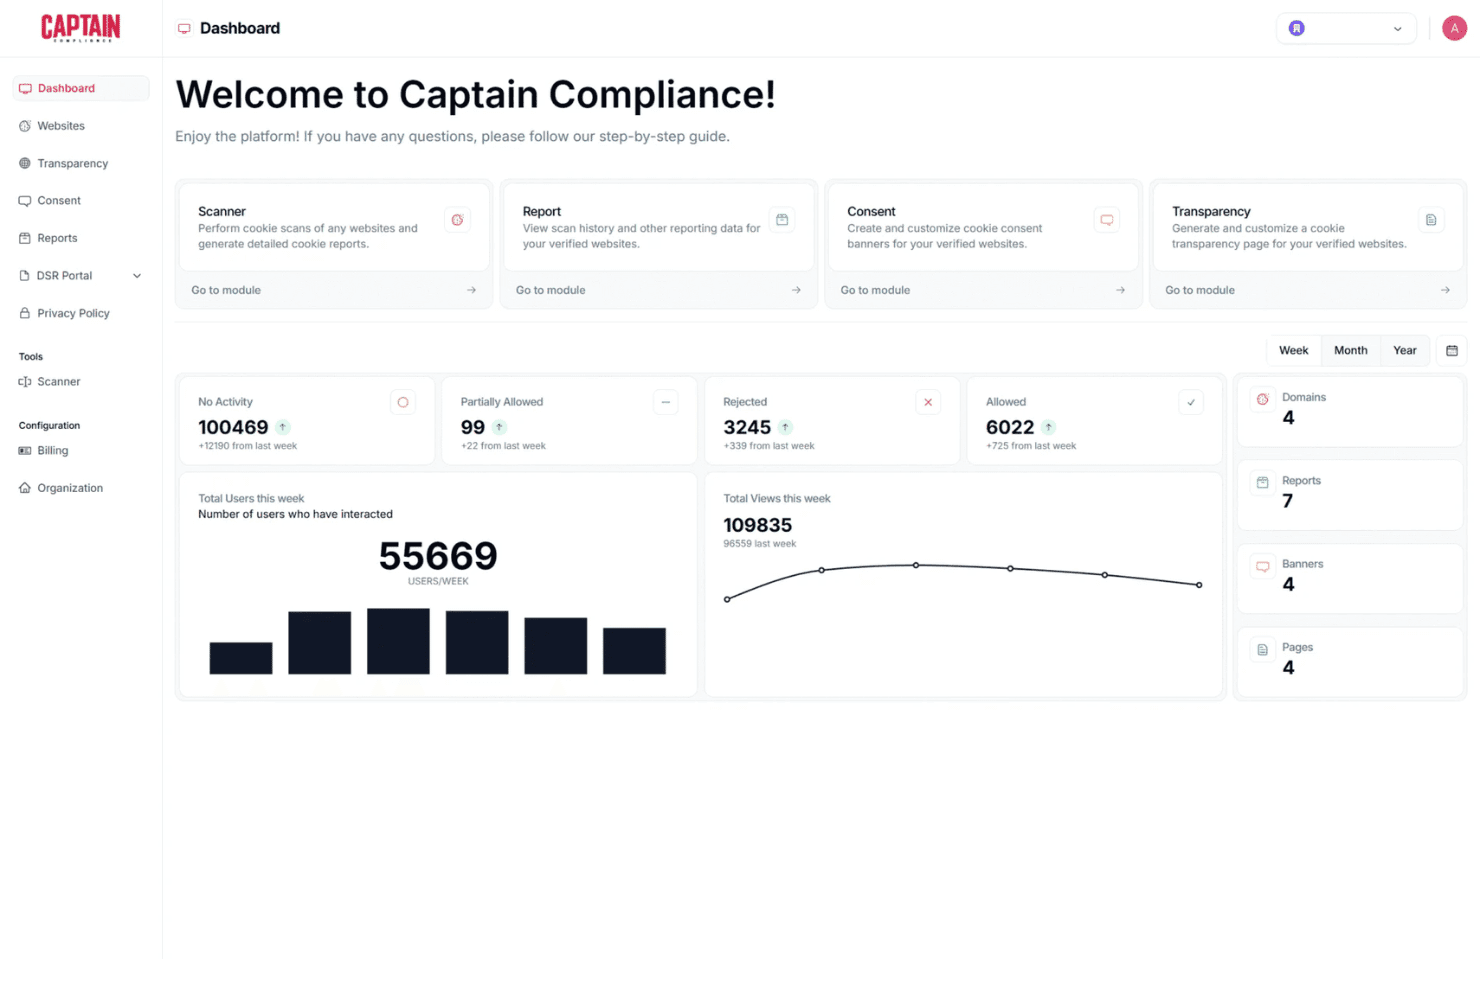Open Transparency in the sidebar

pos(81,163)
